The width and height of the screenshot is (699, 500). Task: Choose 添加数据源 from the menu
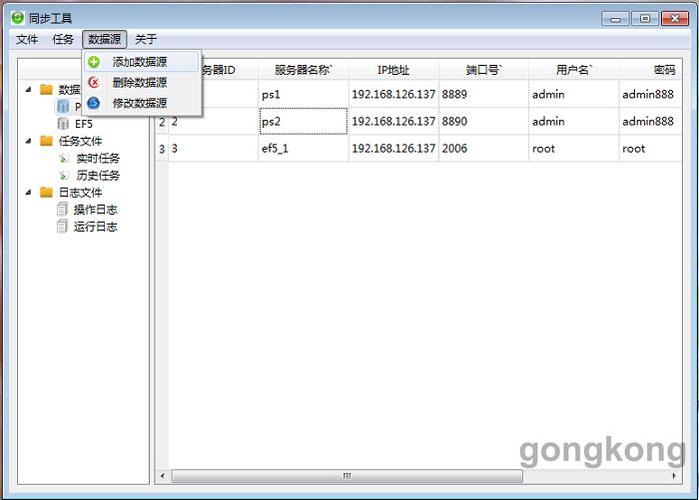point(142,62)
